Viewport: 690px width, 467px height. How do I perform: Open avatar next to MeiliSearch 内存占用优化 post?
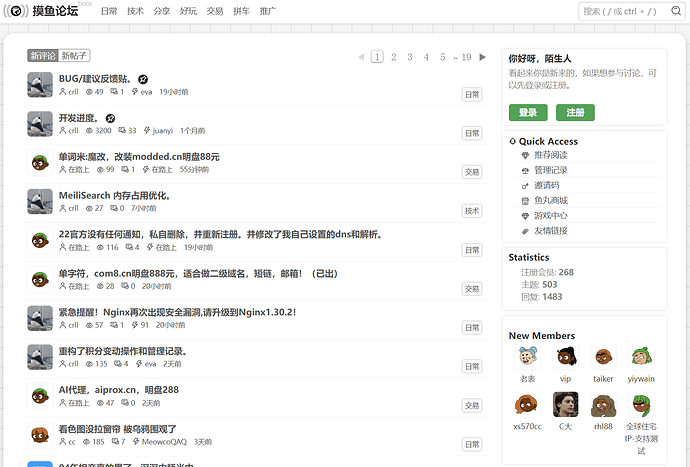40,202
